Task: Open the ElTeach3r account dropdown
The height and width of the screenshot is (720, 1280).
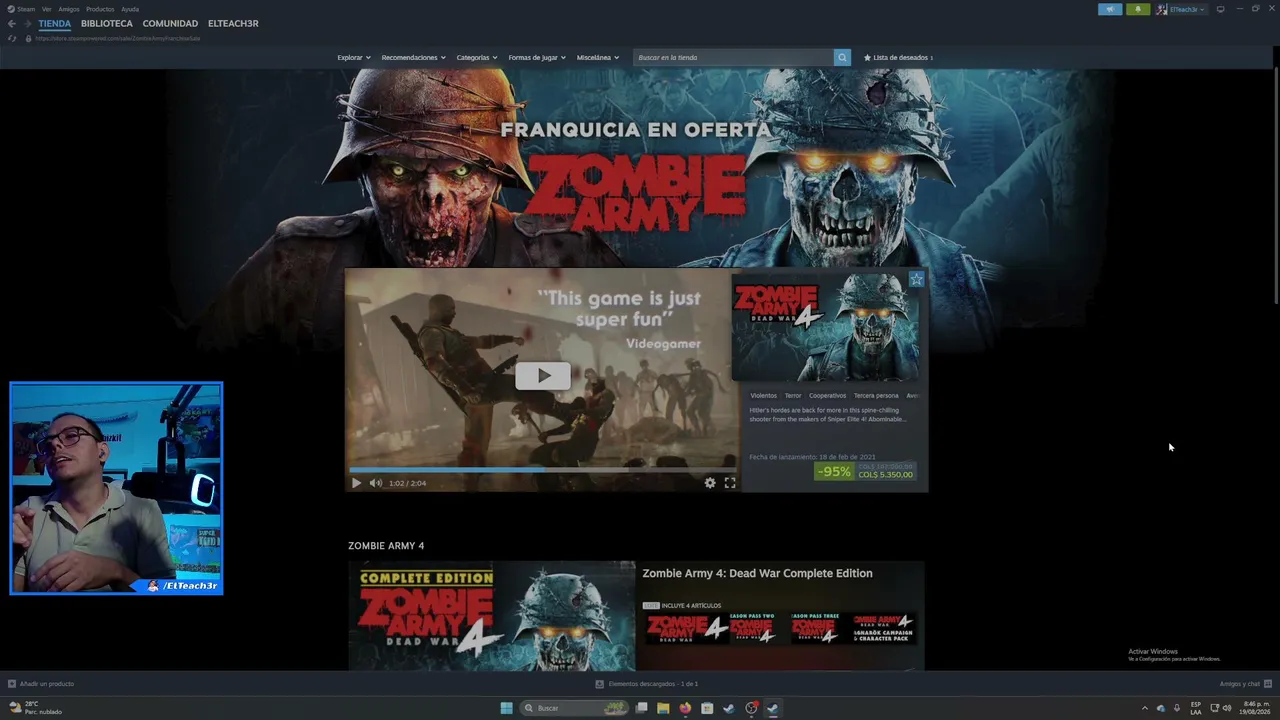Action: click(x=1181, y=9)
